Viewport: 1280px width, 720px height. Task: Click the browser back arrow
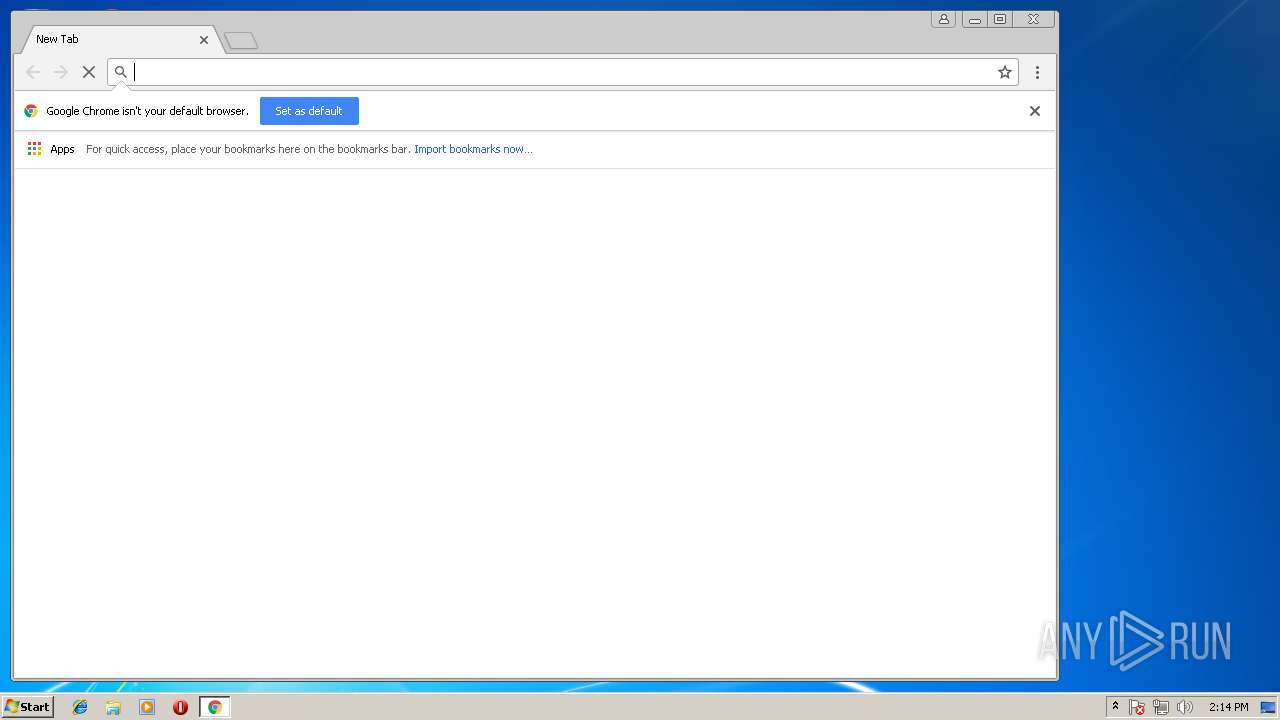pyautogui.click(x=33, y=72)
